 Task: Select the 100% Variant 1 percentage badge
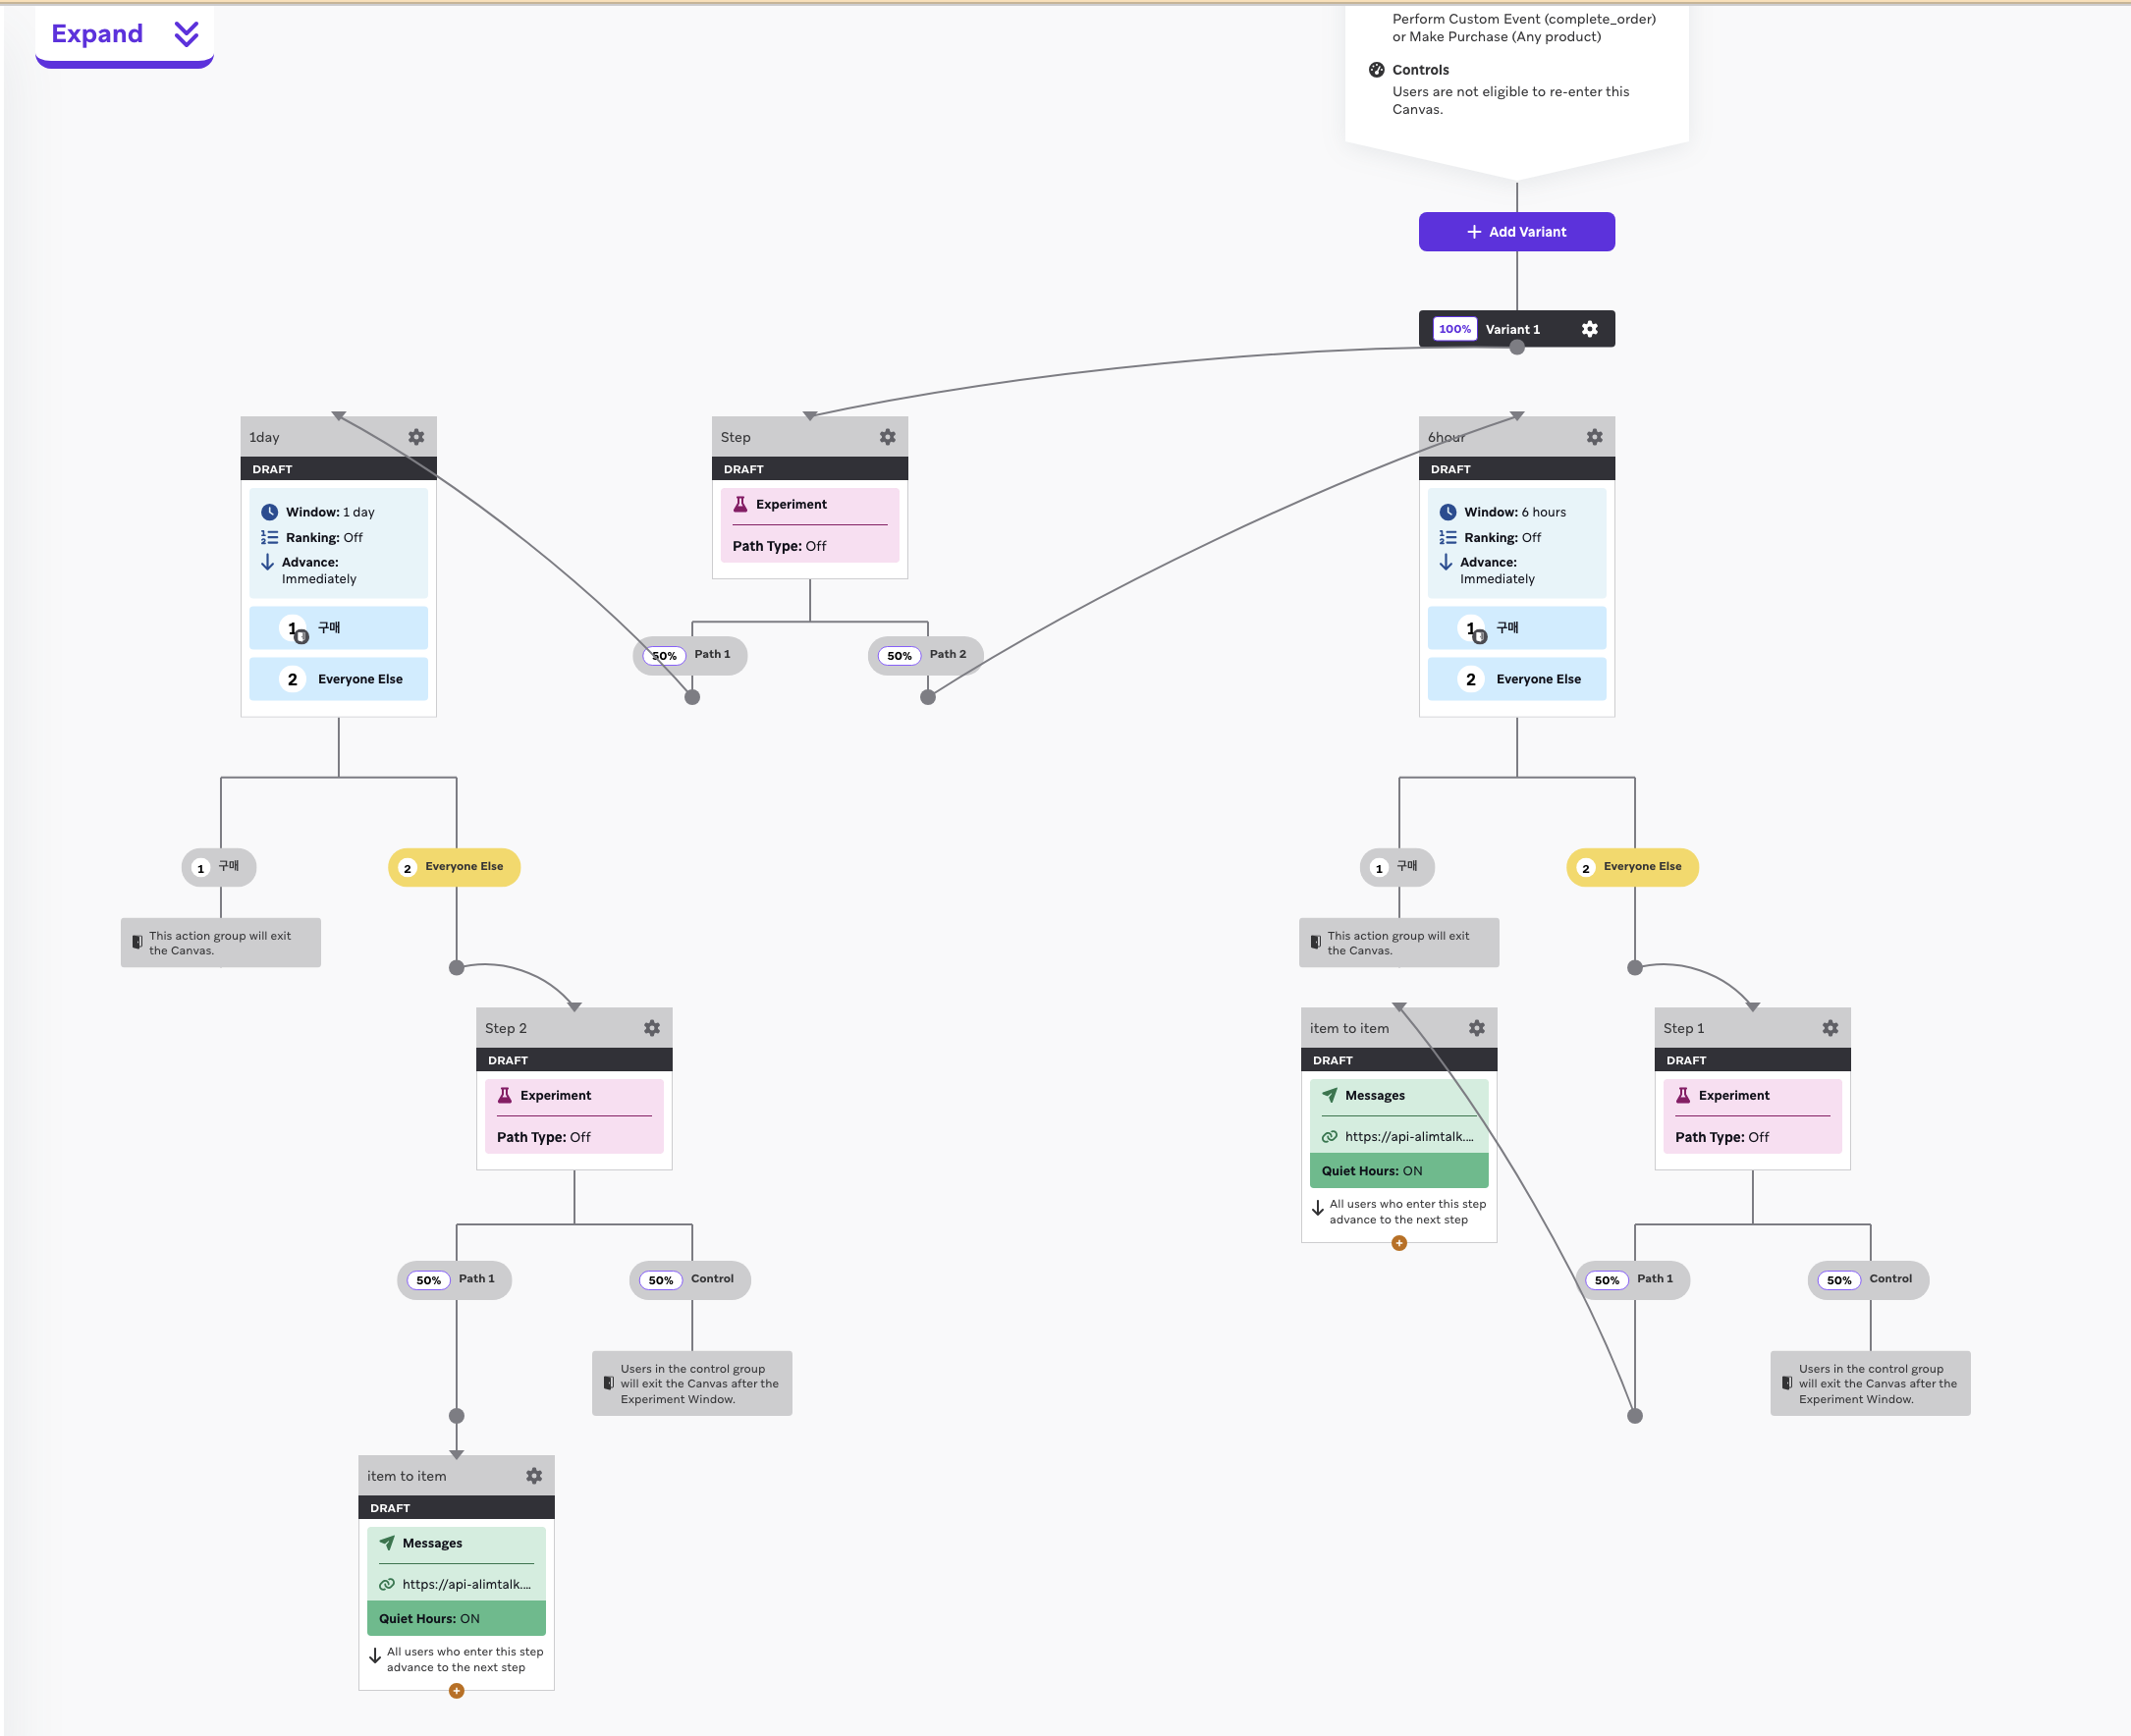pyautogui.click(x=1454, y=329)
